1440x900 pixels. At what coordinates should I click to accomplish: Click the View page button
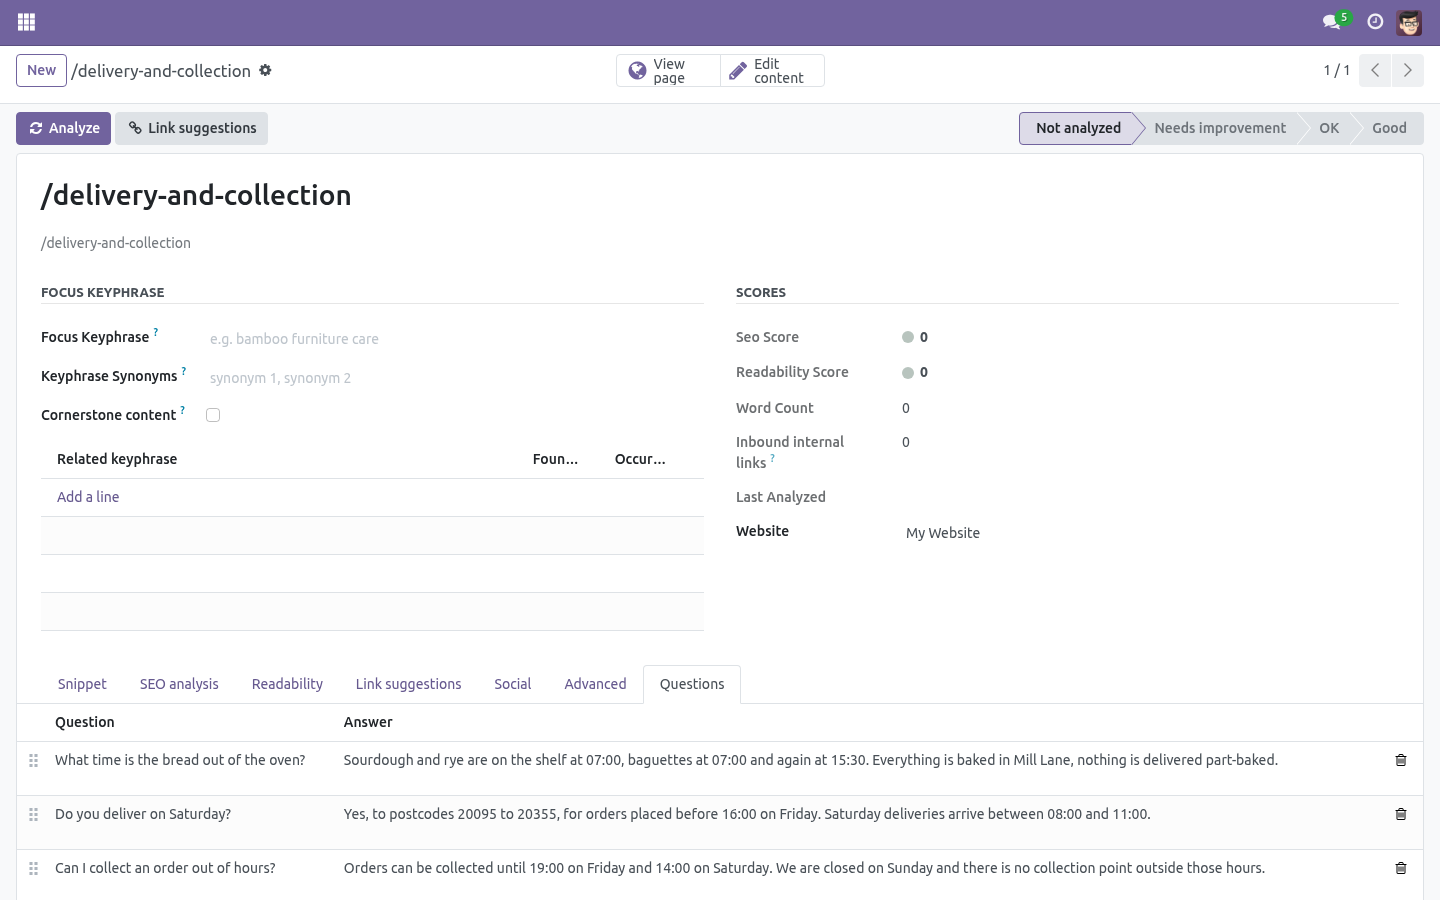click(668, 71)
